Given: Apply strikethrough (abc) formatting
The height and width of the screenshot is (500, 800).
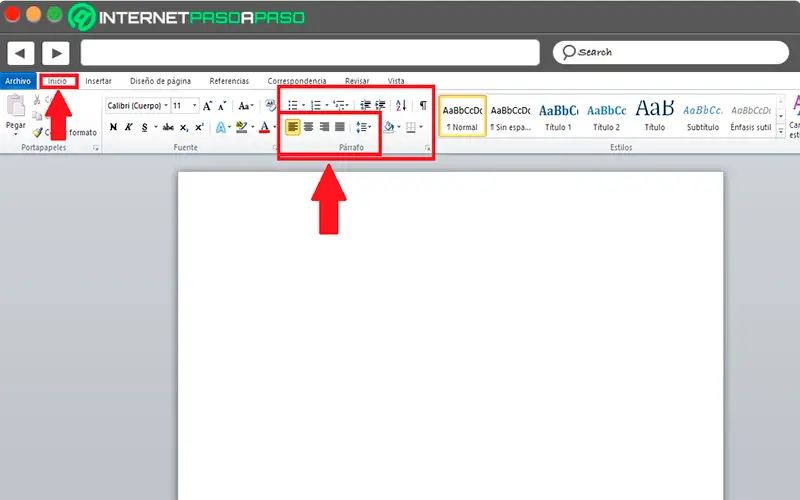Looking at the screenshot, I should click(x=168, y=127).
